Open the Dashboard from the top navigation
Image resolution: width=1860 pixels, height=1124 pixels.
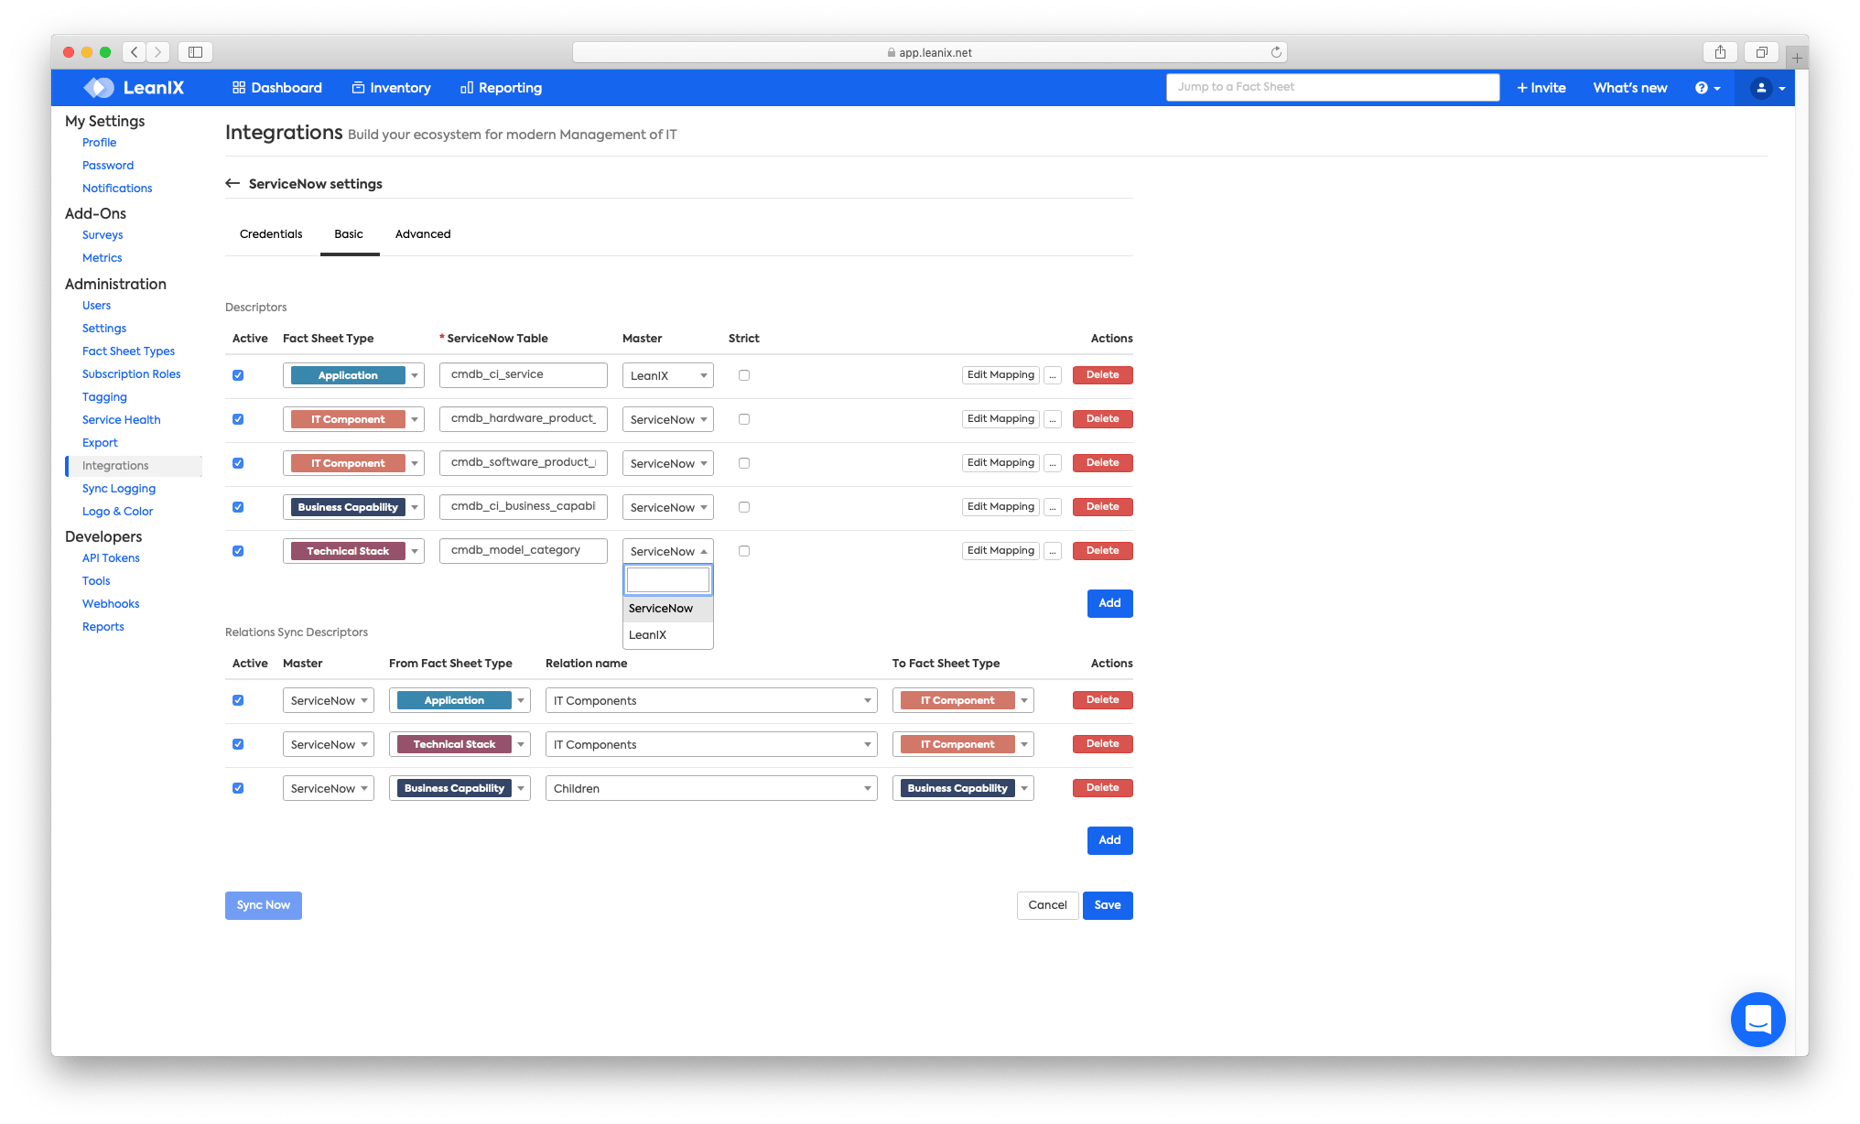coord(277,88)
